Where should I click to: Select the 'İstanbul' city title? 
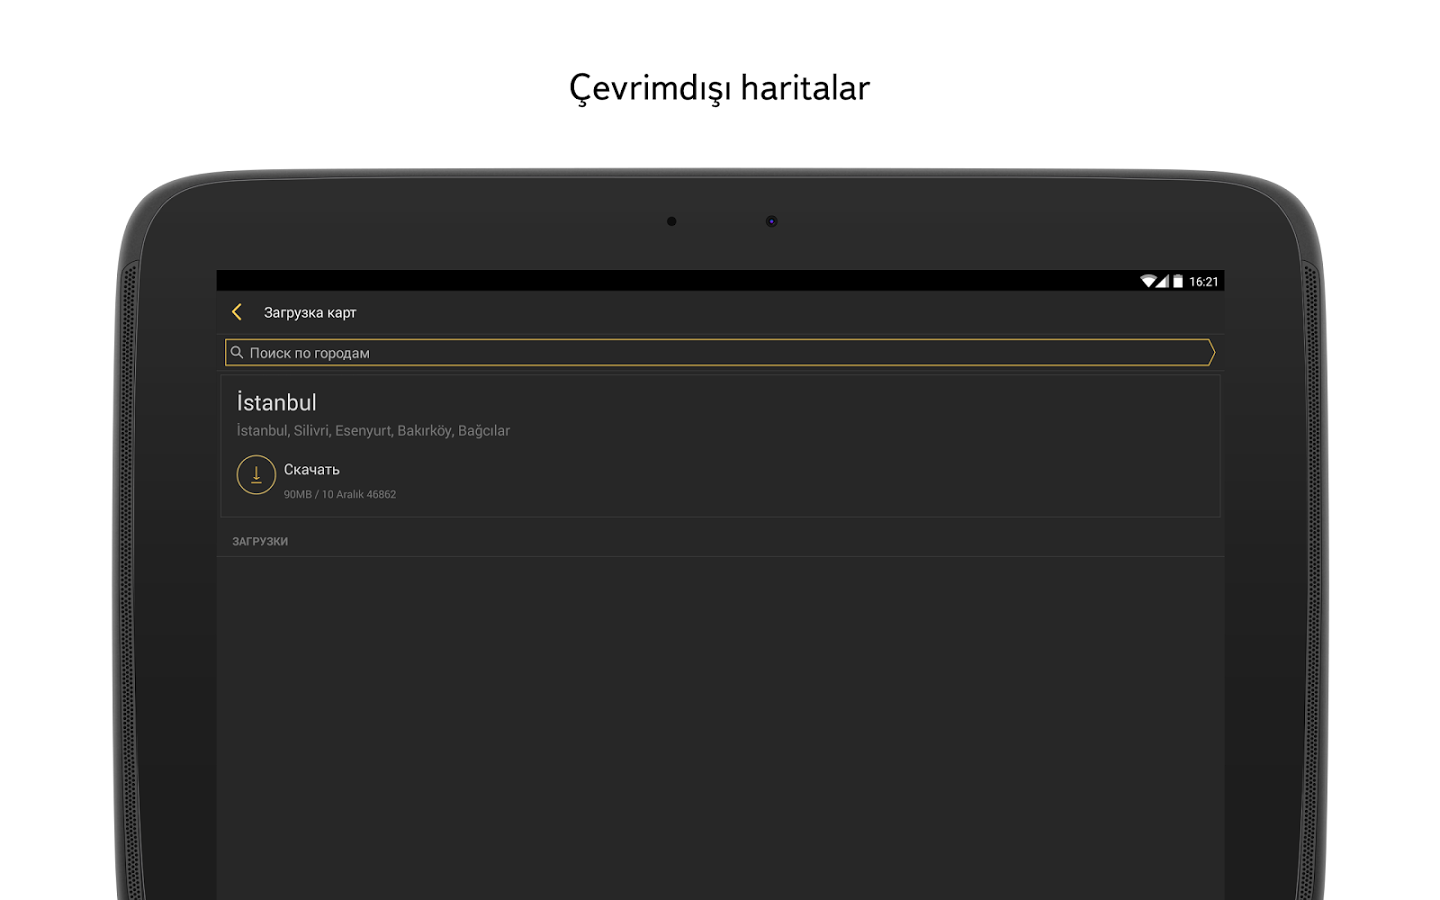tap(276, 402)
